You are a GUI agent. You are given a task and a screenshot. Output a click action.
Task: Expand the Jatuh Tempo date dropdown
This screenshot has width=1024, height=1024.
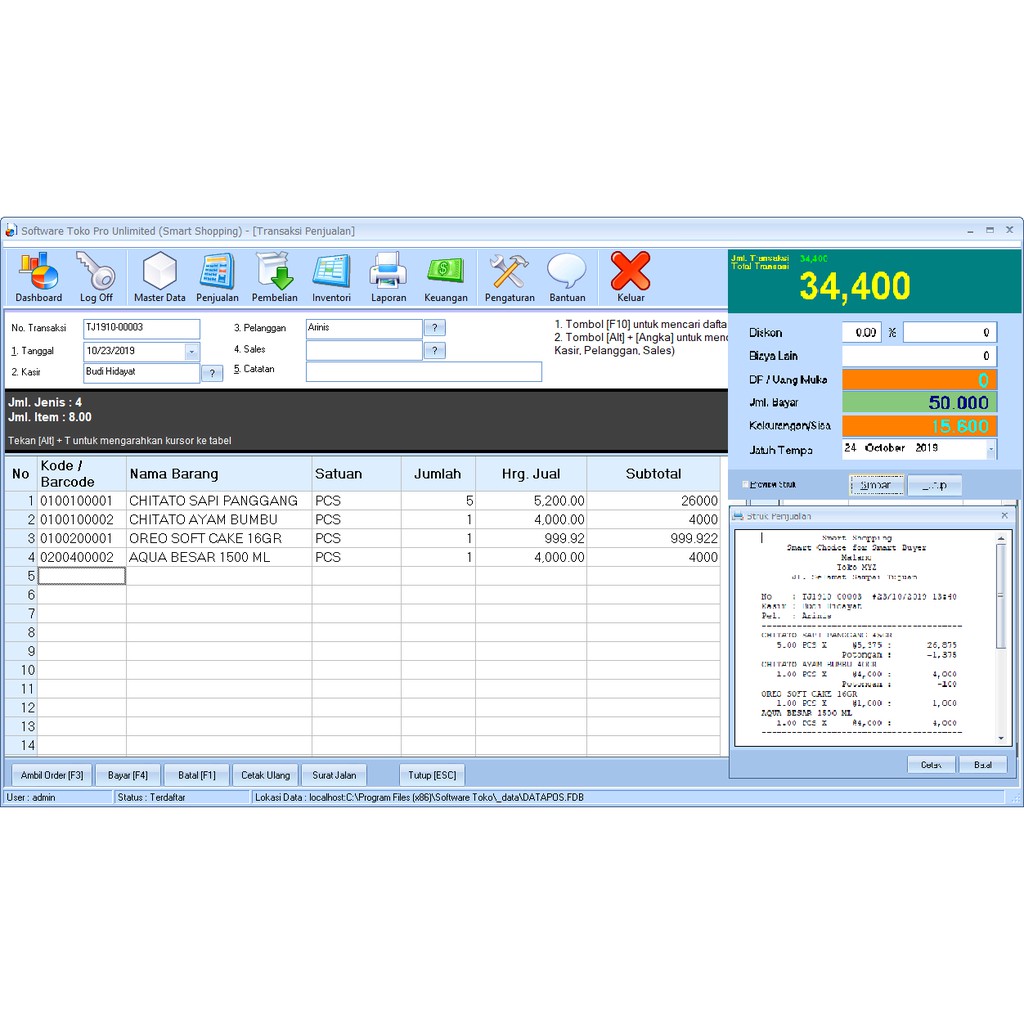click(x=990, y=449)
